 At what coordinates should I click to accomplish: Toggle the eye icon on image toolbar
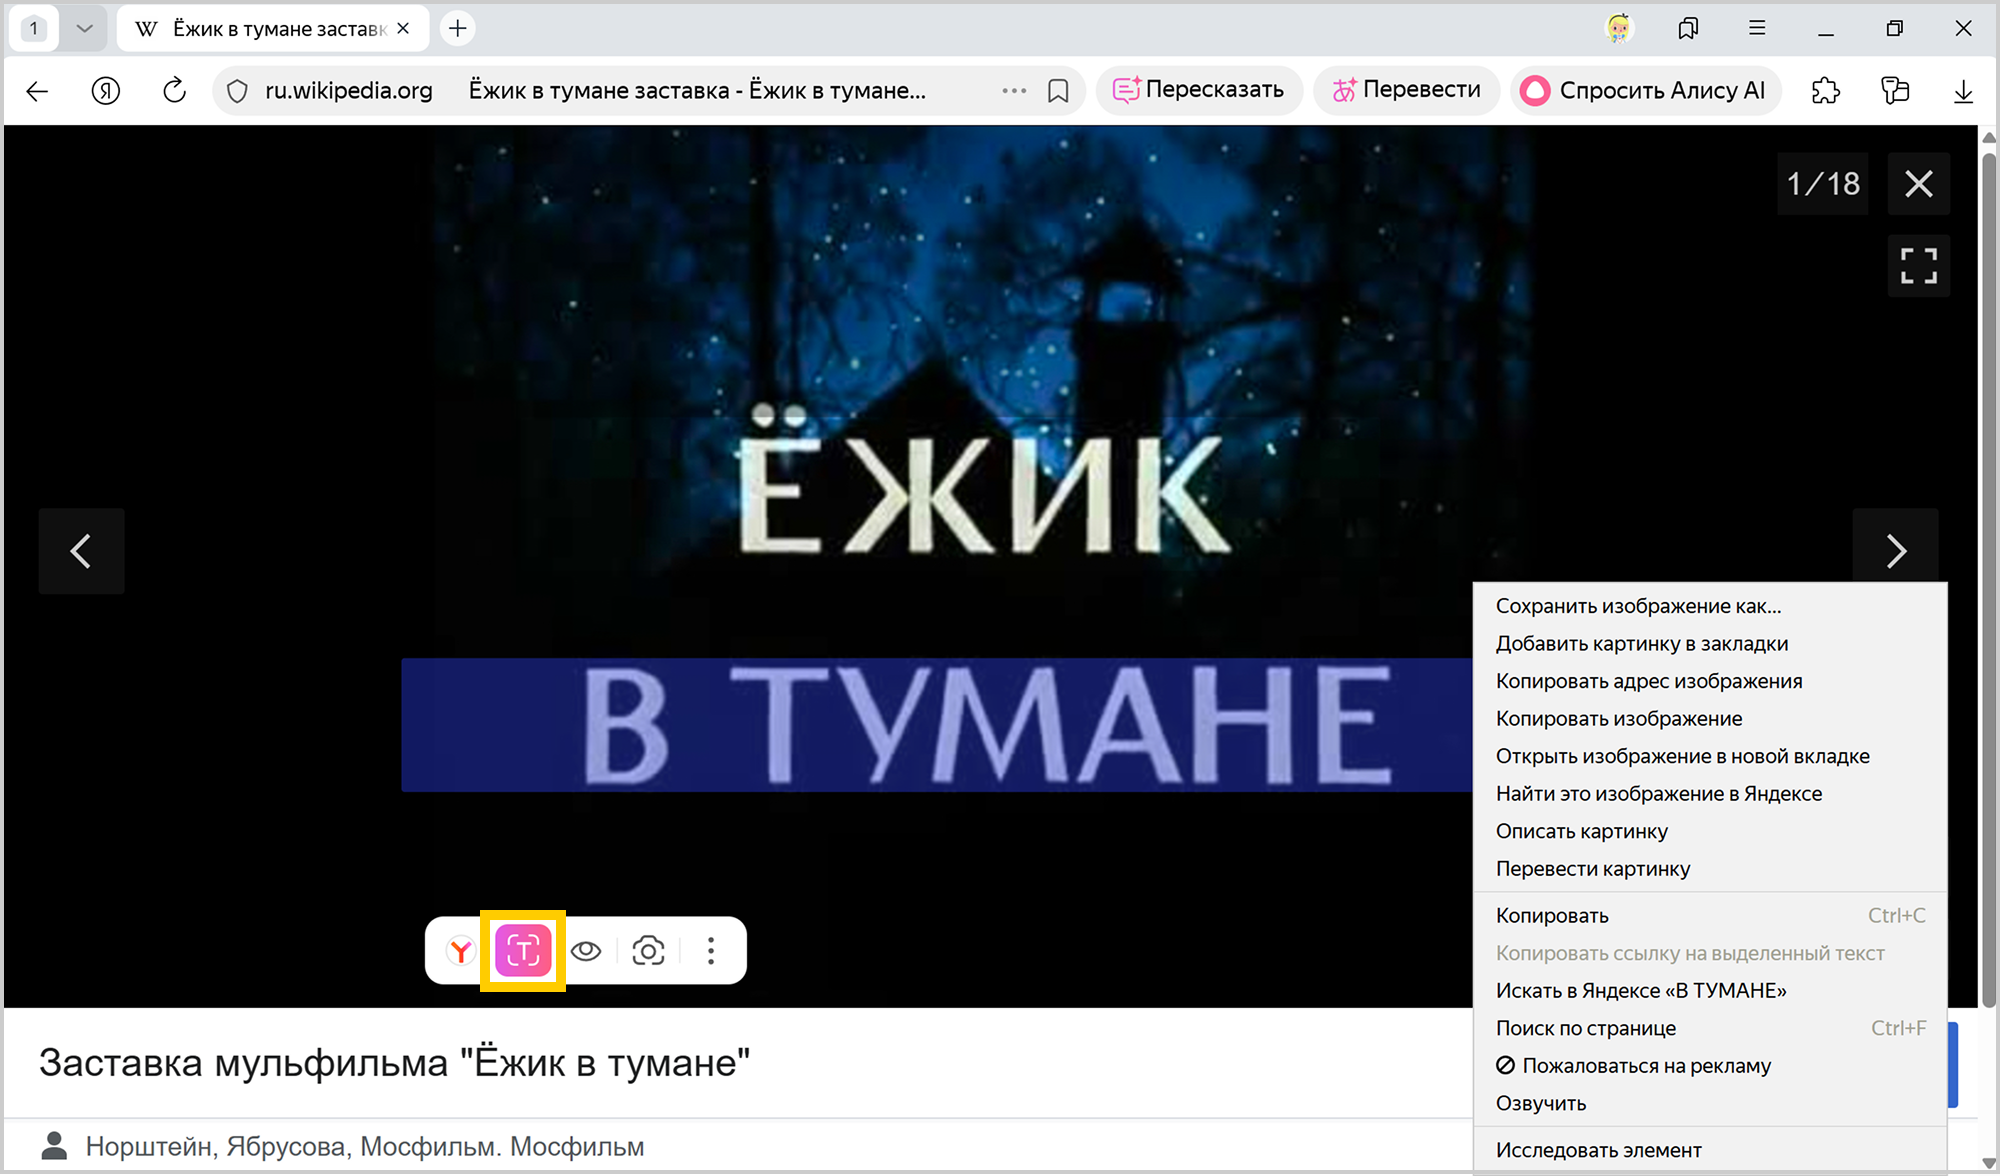(x=586, y=951)
